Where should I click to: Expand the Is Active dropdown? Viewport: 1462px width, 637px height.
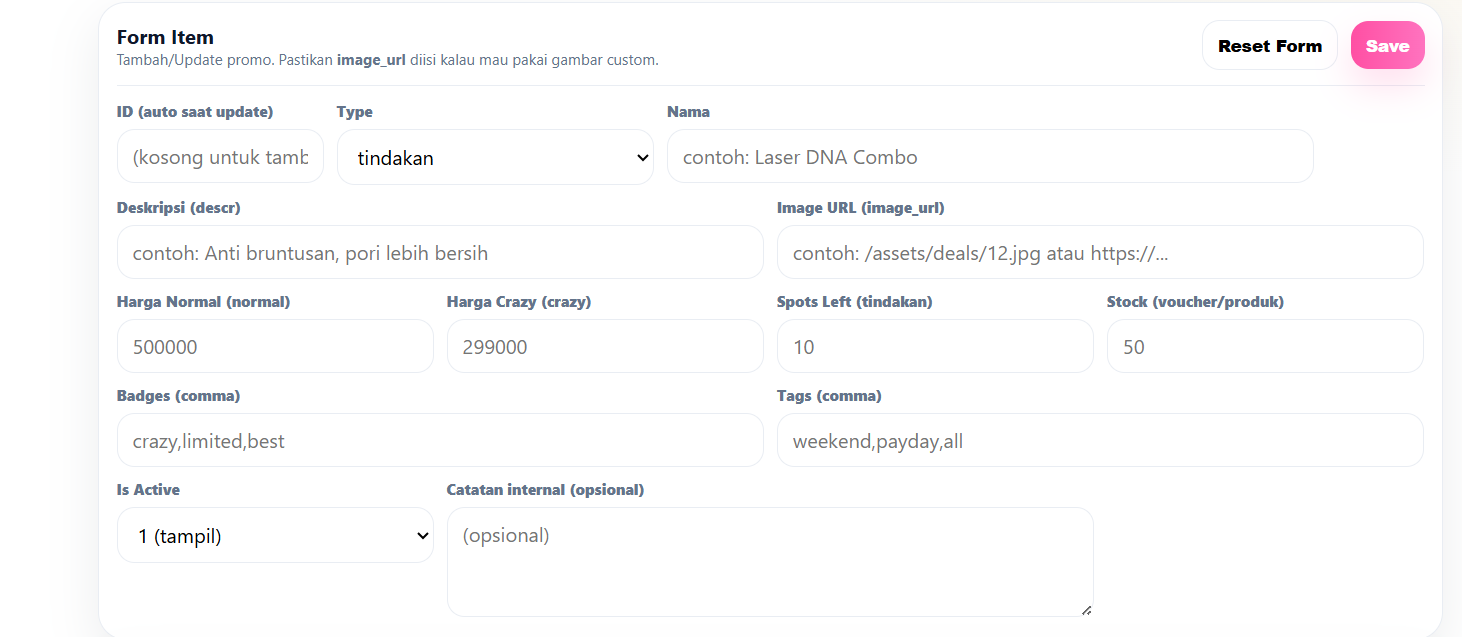click(275, 536)
